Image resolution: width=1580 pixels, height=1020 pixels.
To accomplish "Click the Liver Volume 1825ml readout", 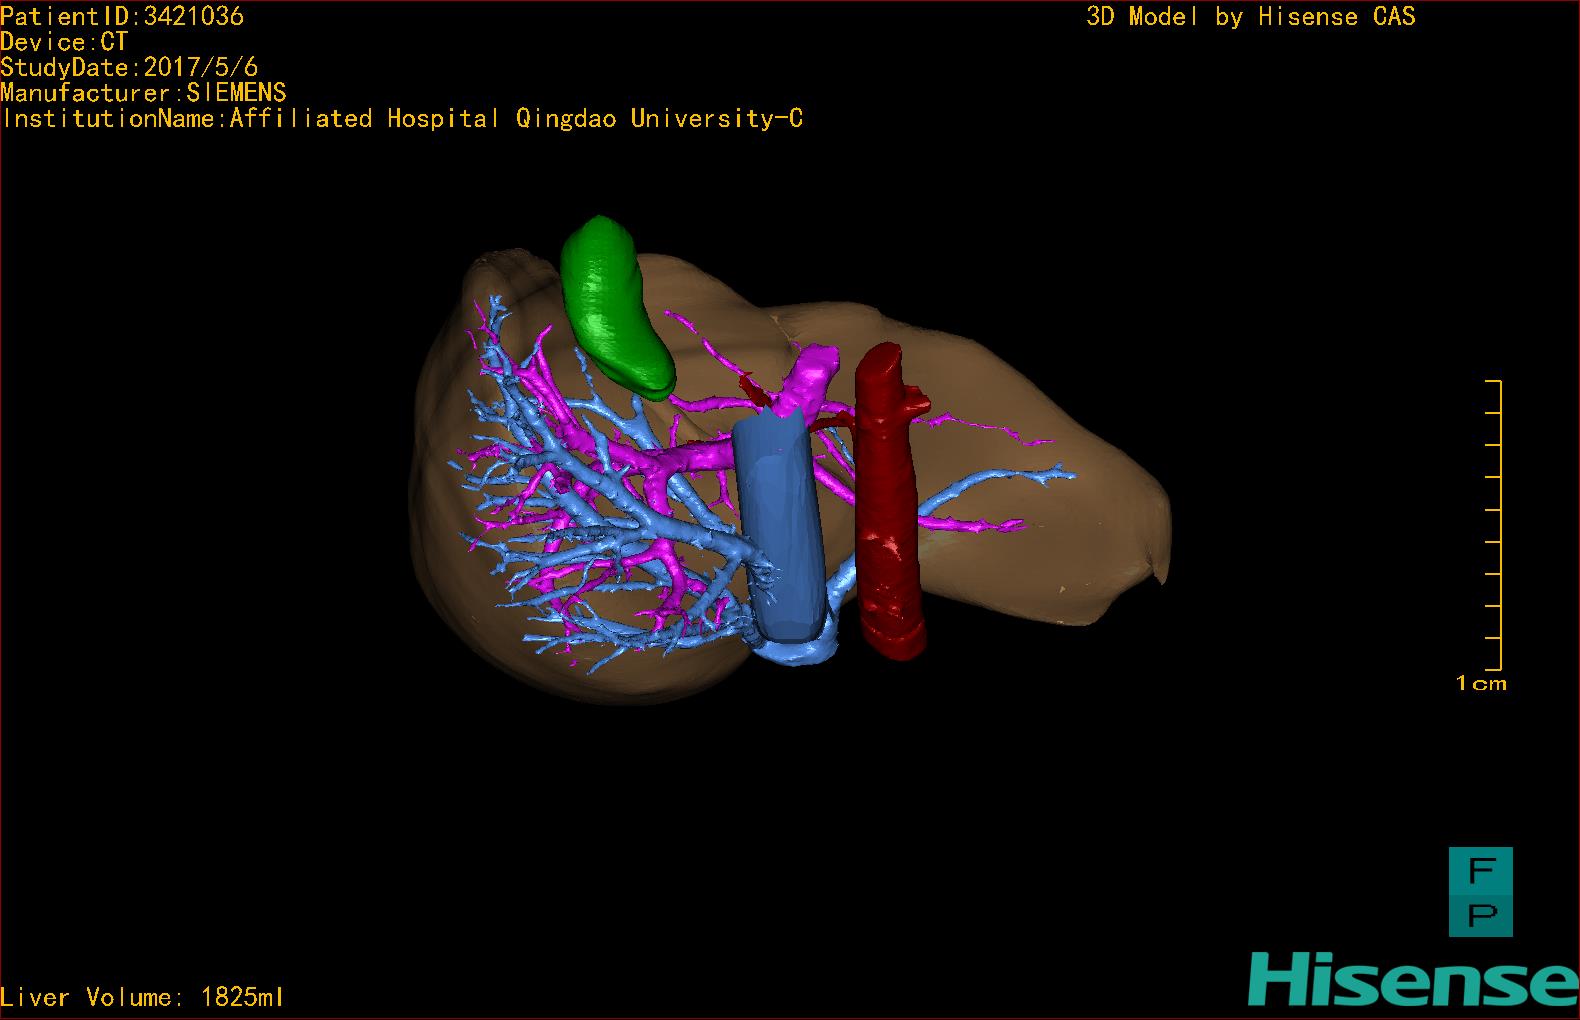I will click(x=142, y=997).
